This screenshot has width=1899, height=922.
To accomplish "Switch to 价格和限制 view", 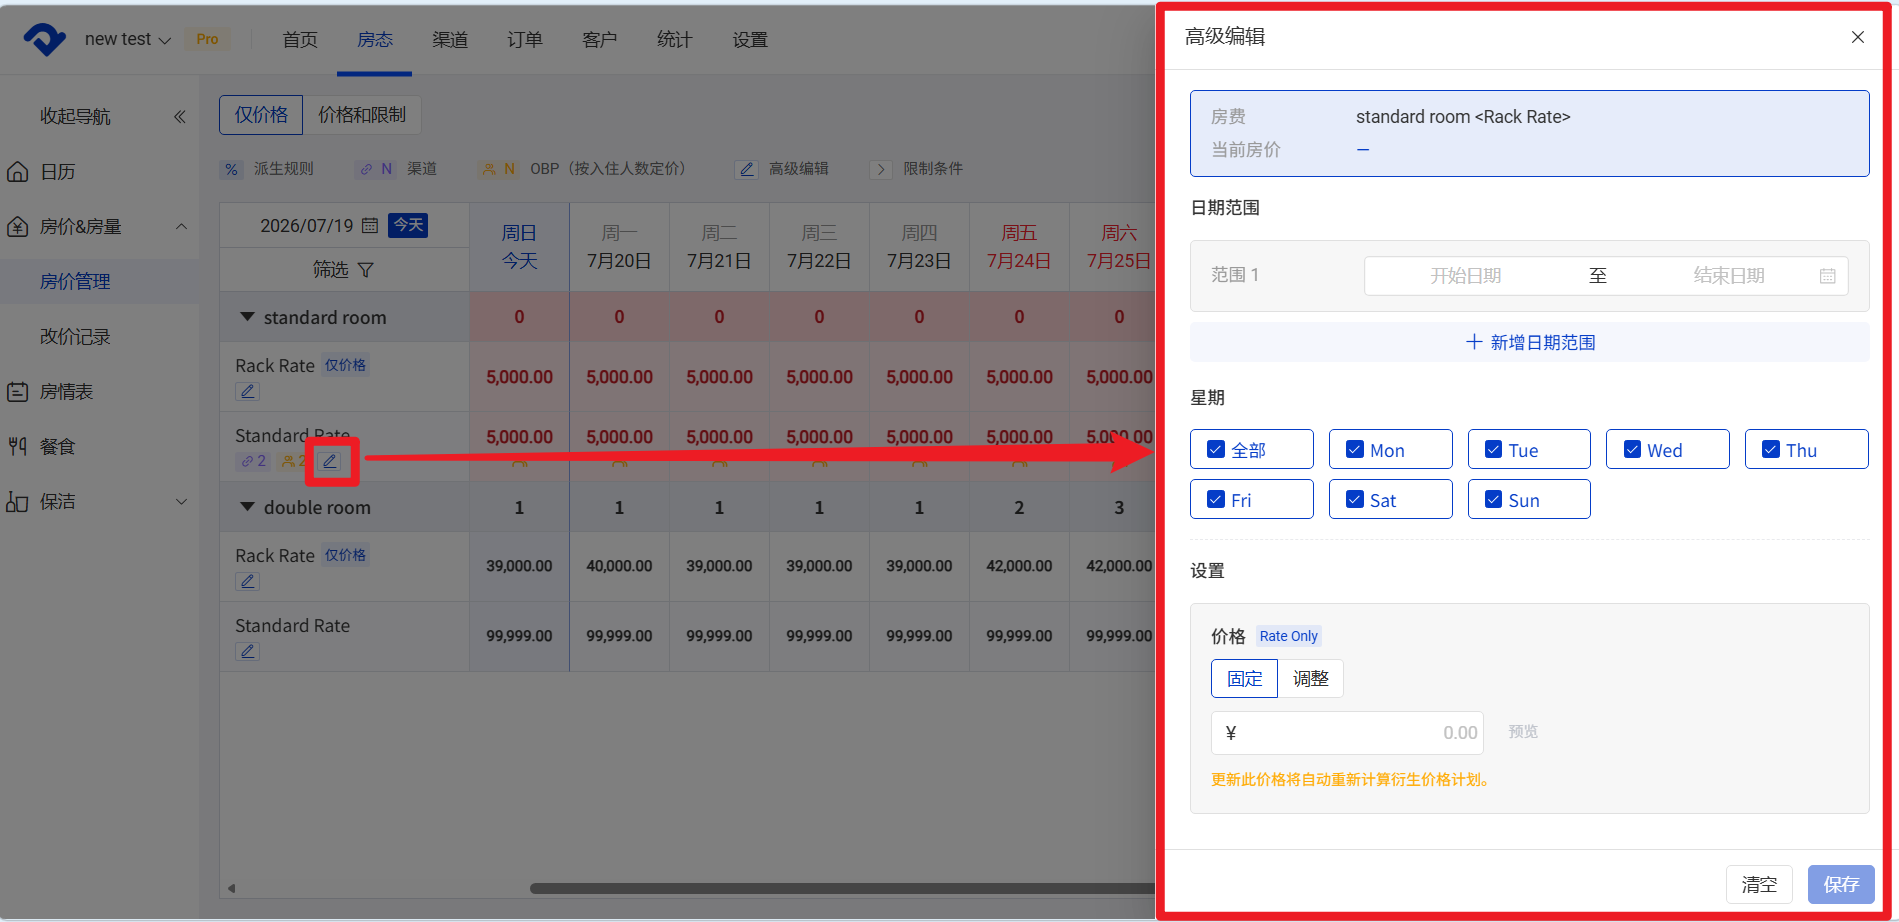I will pyautogui.click(x=362, y=115).
